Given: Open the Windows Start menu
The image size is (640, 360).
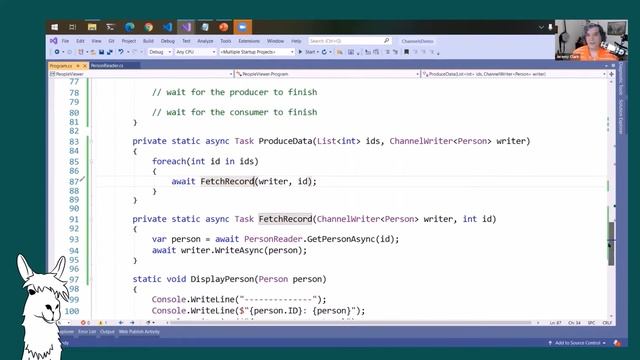Looking at the screenshot, I should coord(54,27).
